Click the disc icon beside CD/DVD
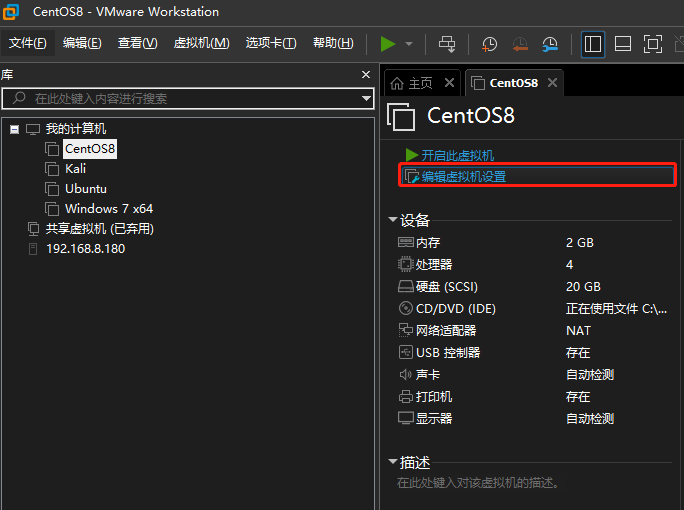 [406, 308]
